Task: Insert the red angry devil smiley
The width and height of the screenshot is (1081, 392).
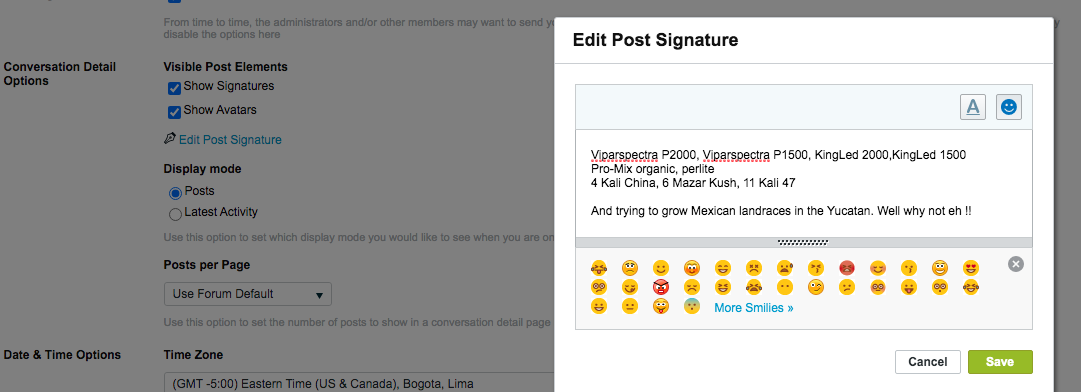Action: tap(660, 287)
